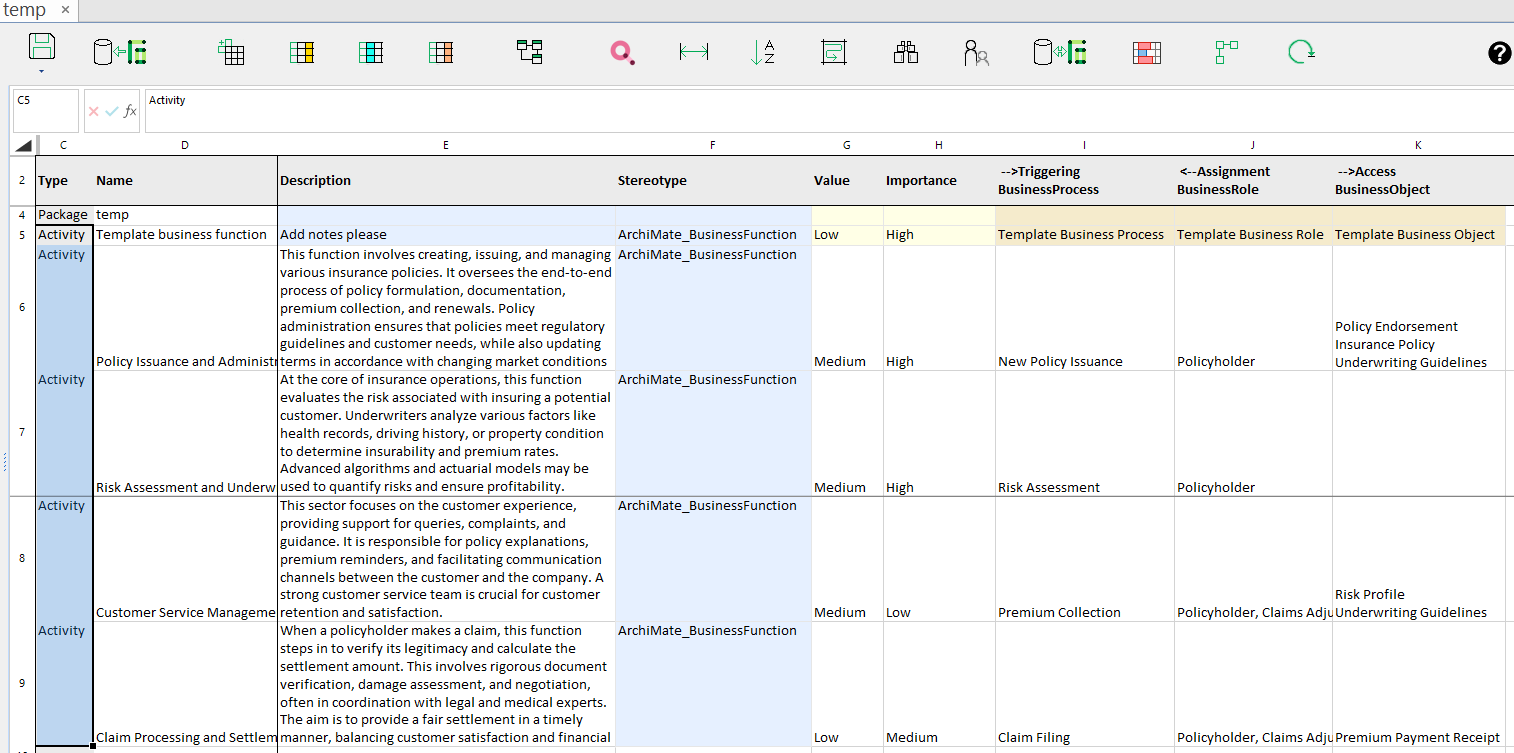Highlight columns orange using the toolbar icon
This screenshot has width=1514, height=753.
pyautogui.click(x=438, y=52)
